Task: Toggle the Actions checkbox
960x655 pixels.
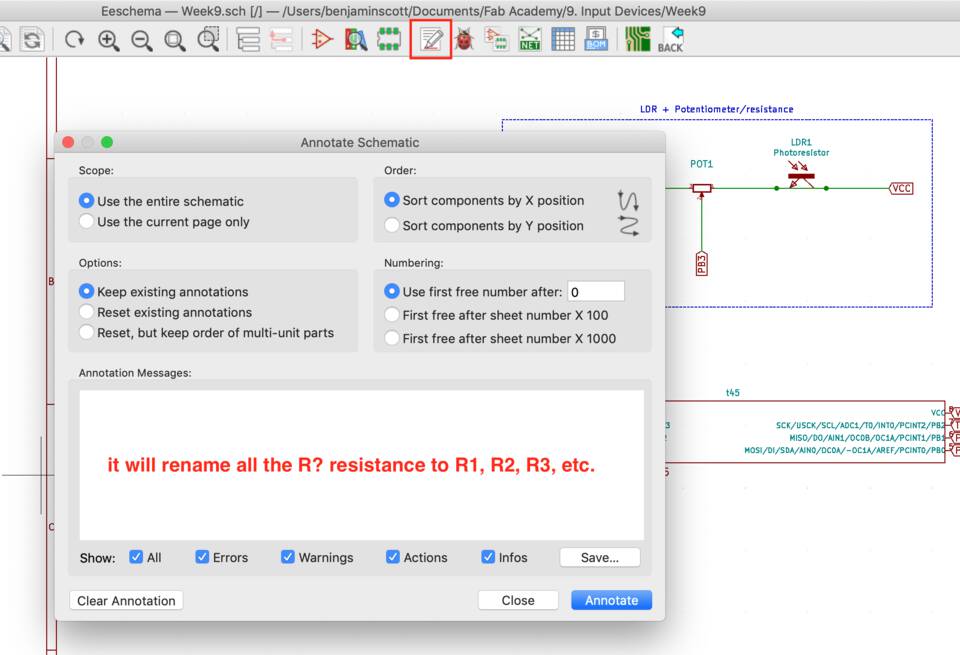Action: 392,557
